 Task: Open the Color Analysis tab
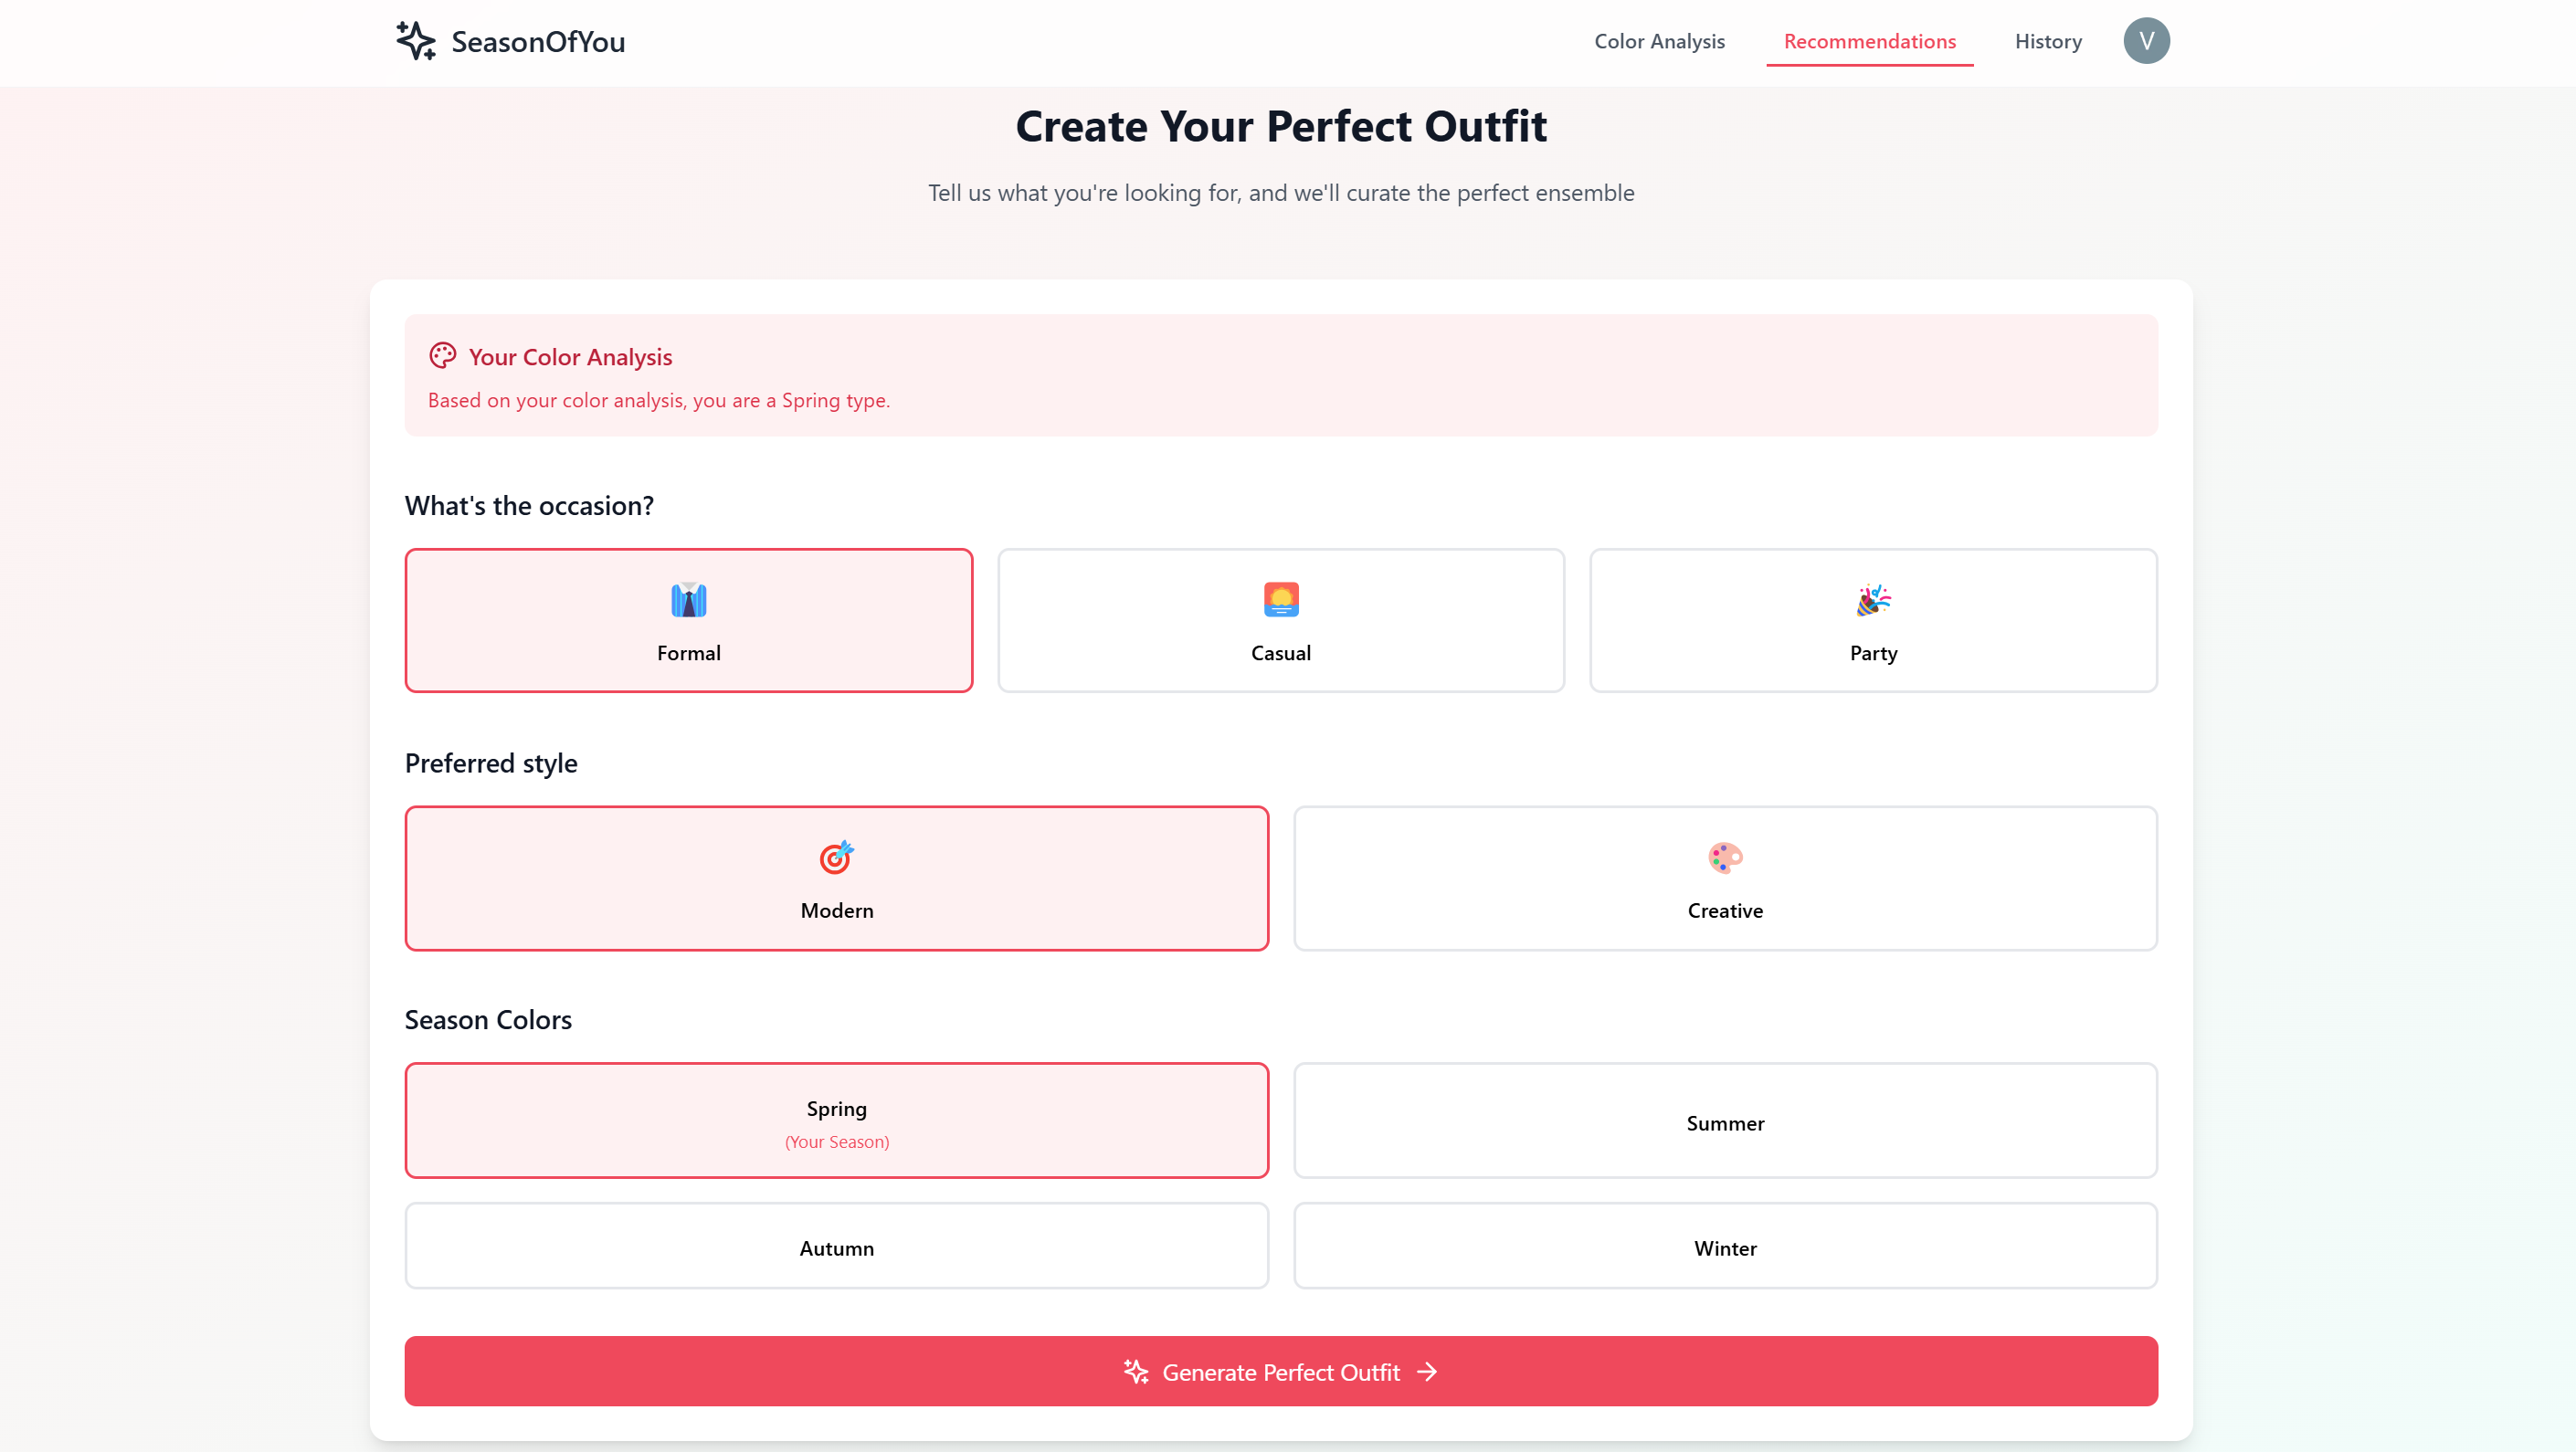click(1658, 41)
